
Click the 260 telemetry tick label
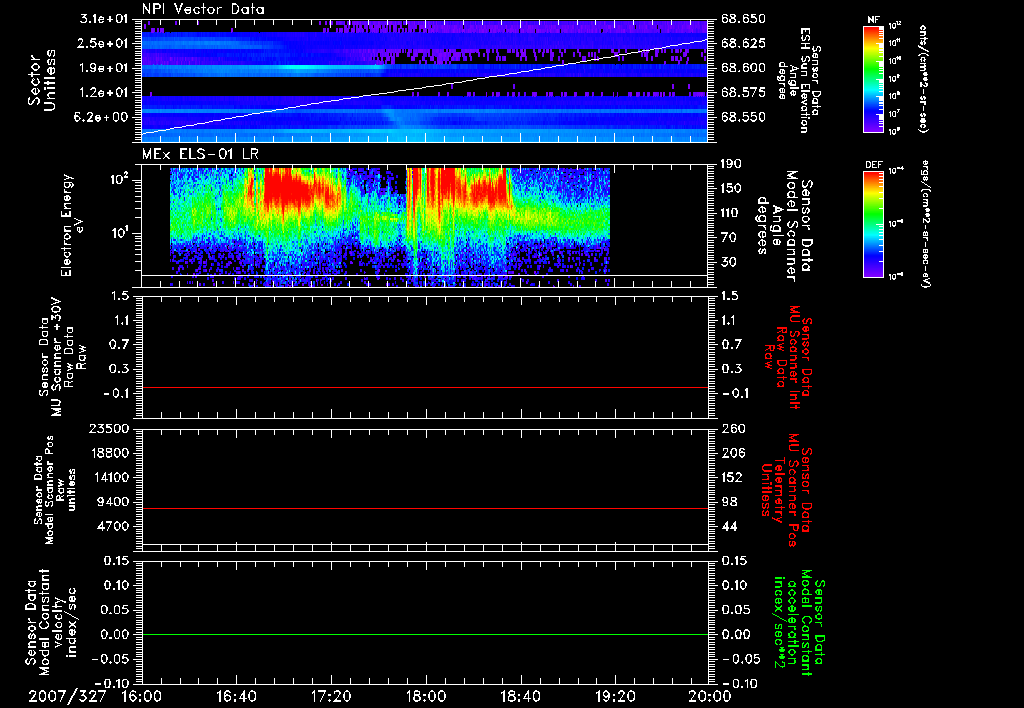pos(733,428)
